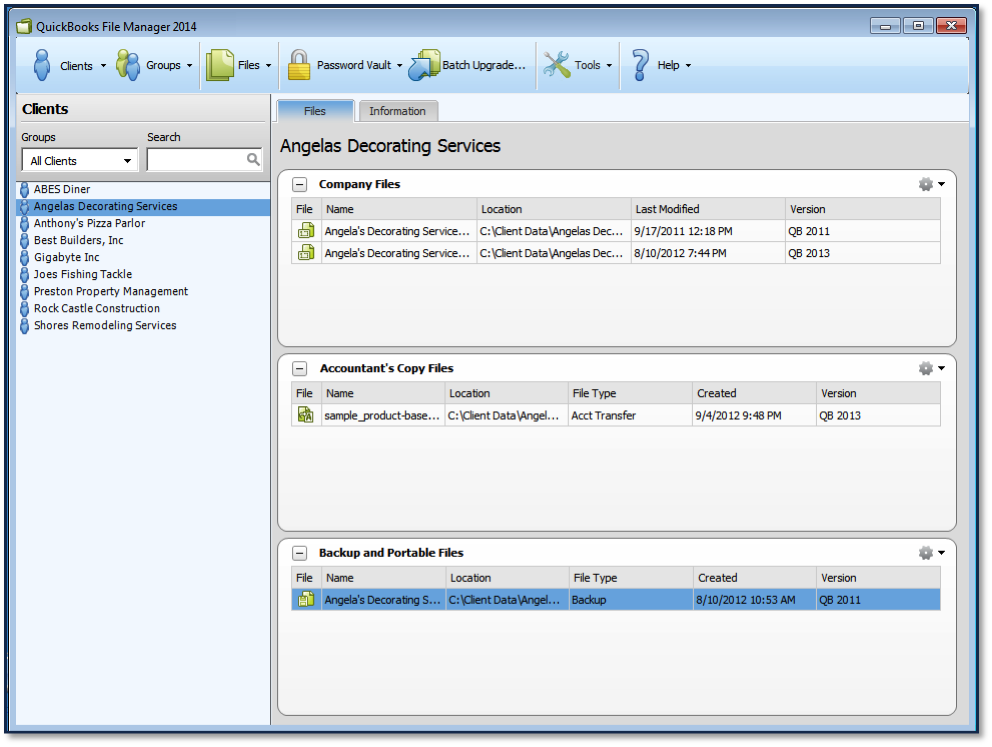Sort company files by Last Modified column
The image size is (992, 747).
708,209
